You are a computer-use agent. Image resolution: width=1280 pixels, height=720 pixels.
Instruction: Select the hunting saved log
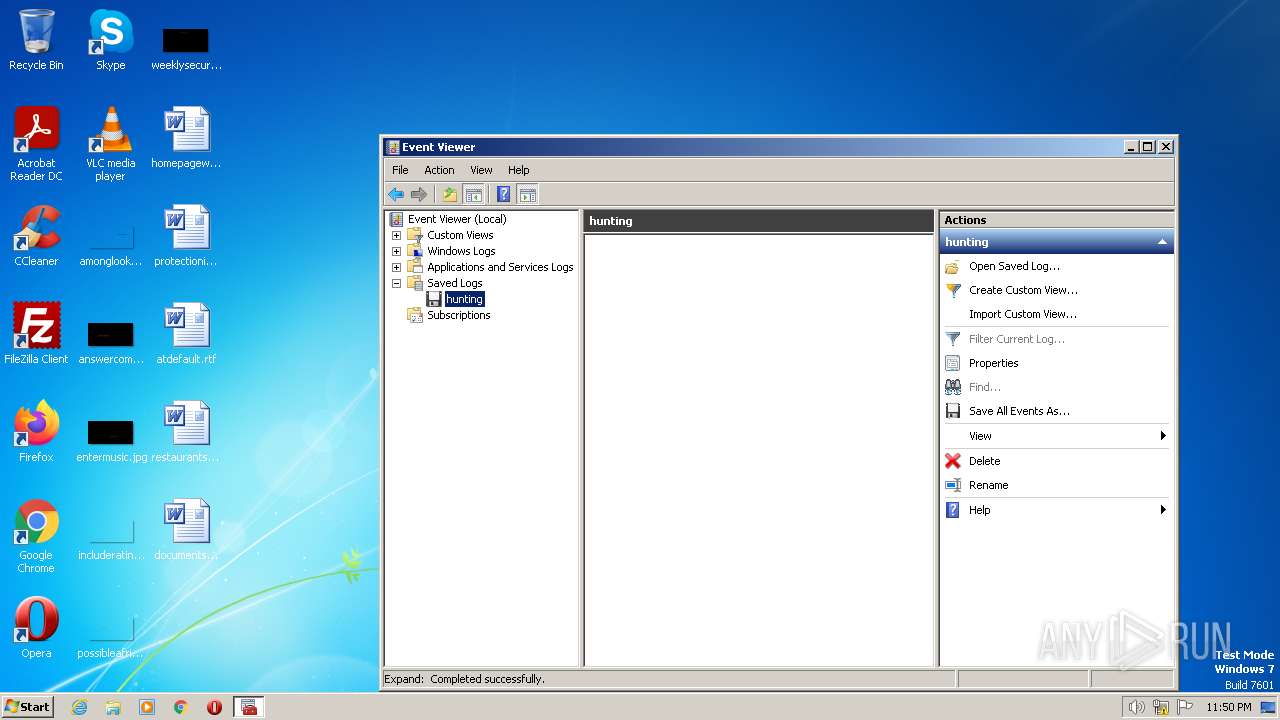[464, 299]
